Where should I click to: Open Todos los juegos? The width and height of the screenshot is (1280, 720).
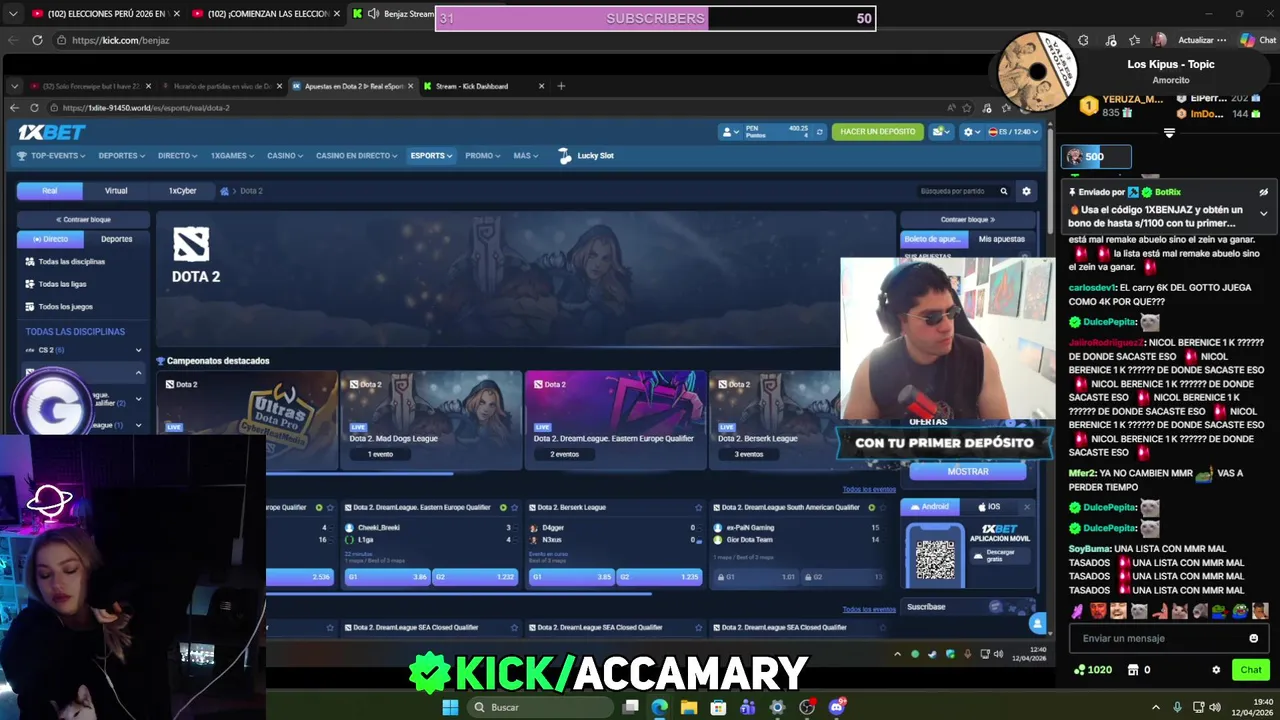pos(65,307)
